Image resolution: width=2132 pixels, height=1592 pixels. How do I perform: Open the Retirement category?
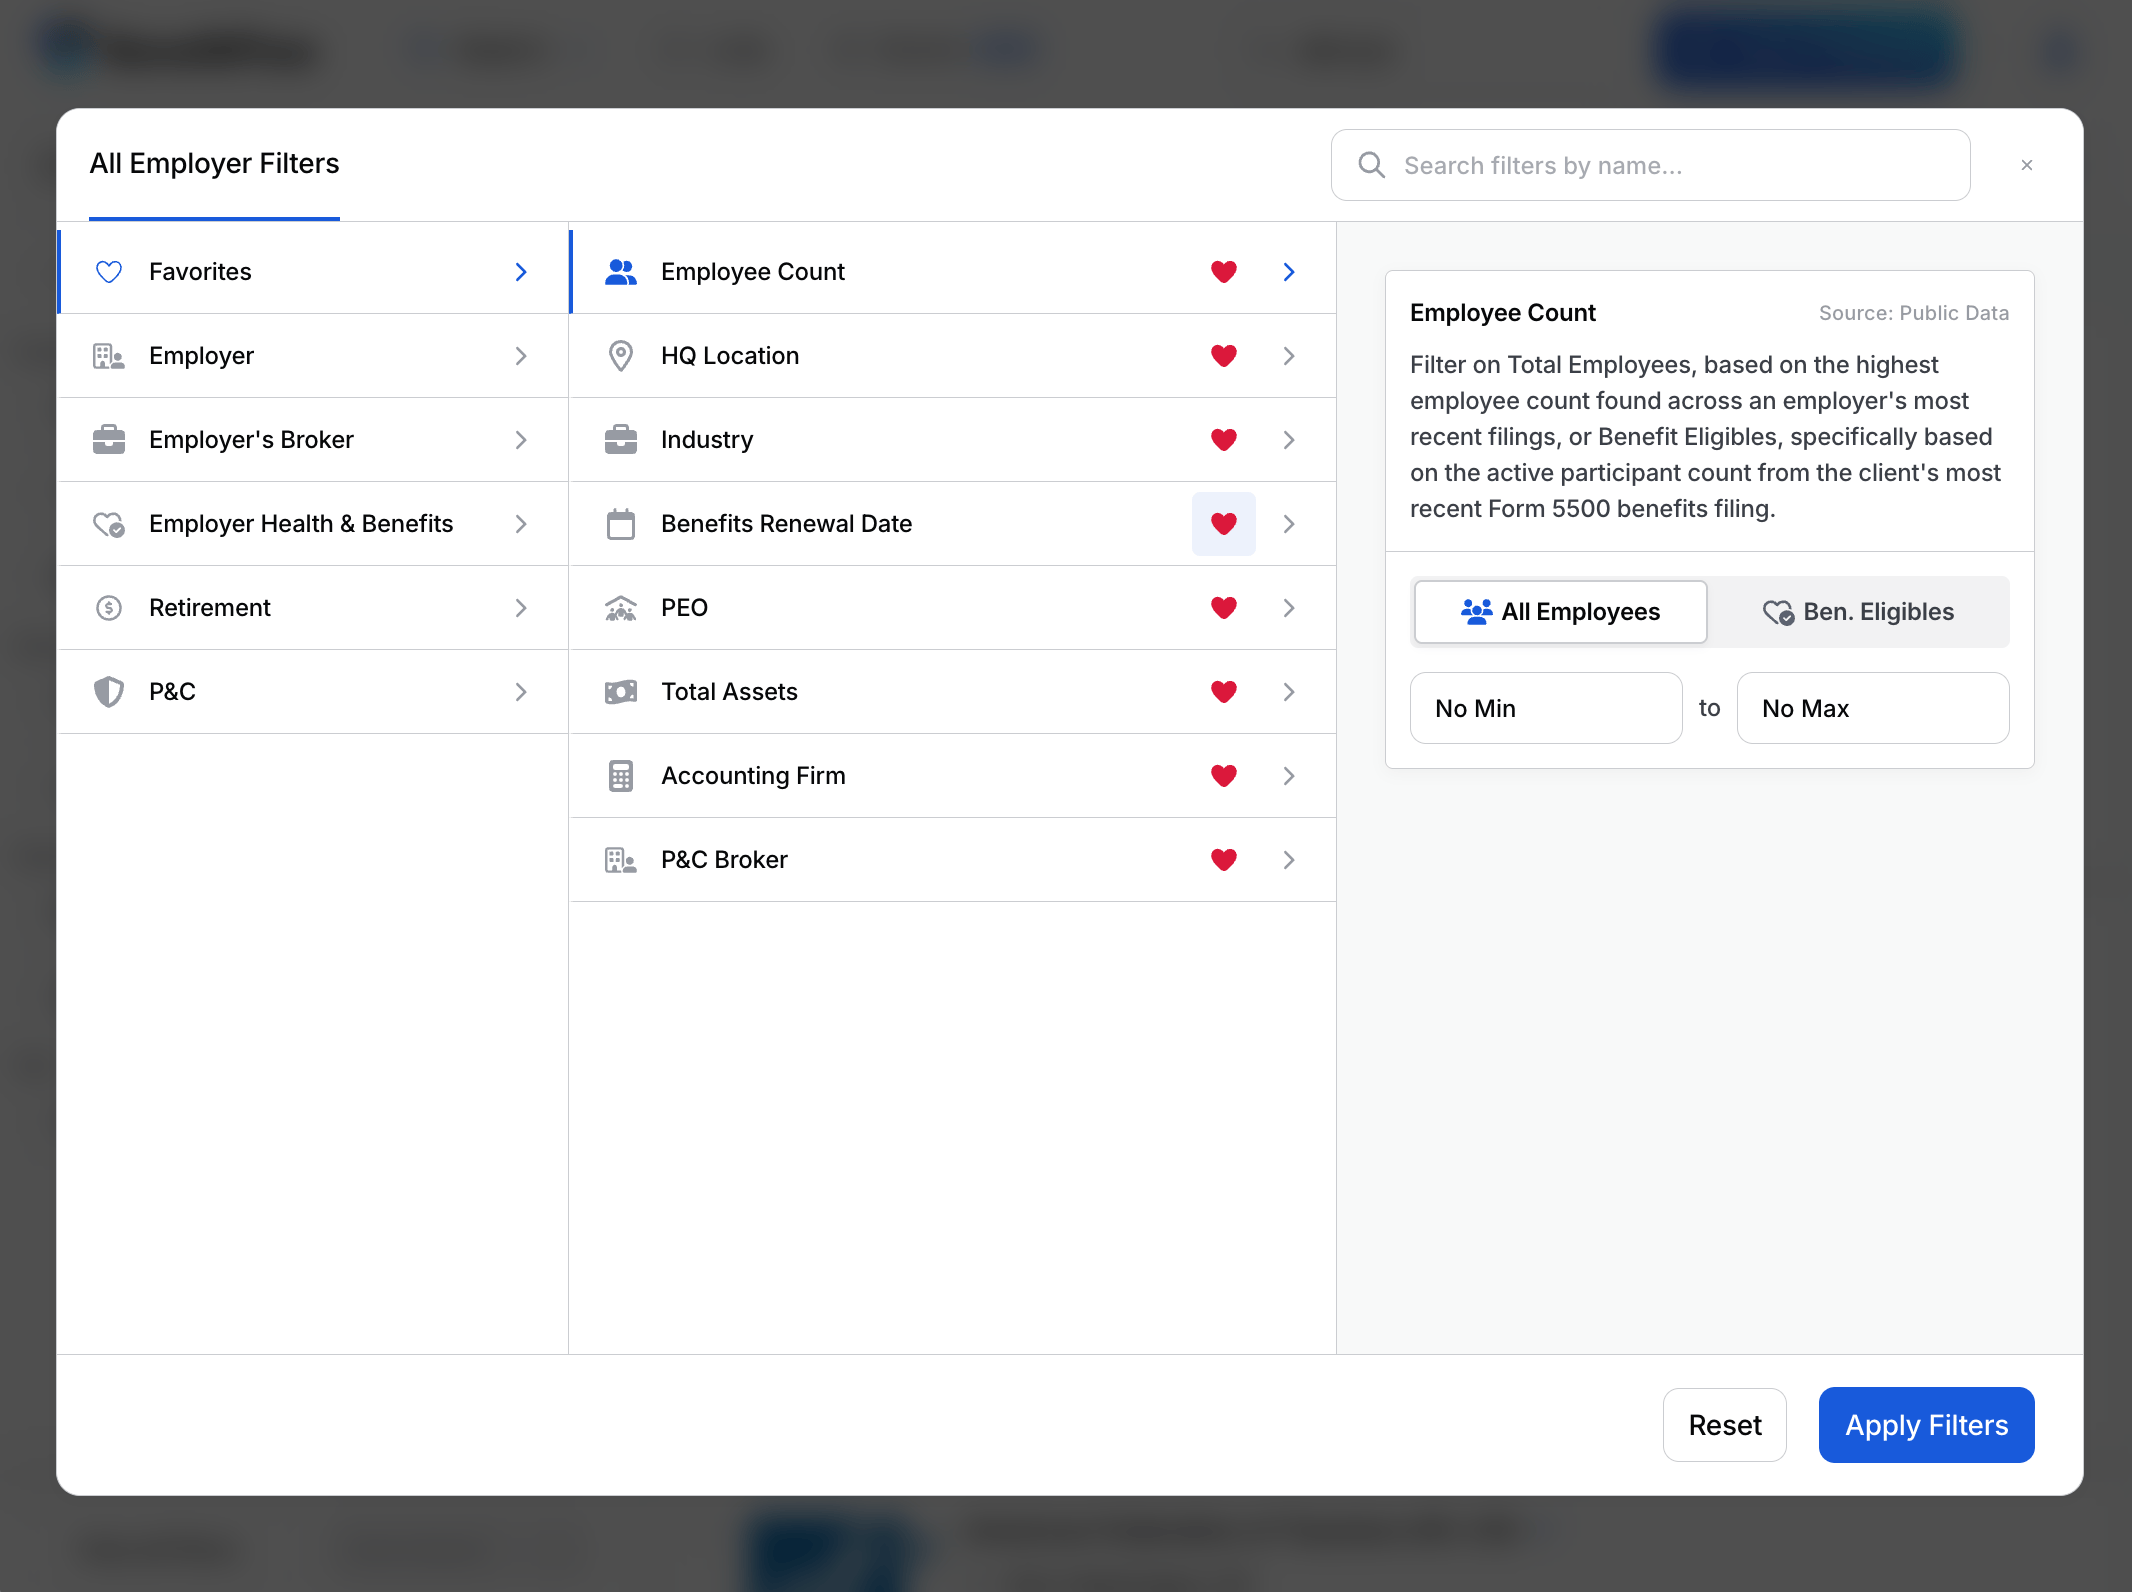click(x=313, y=608)
